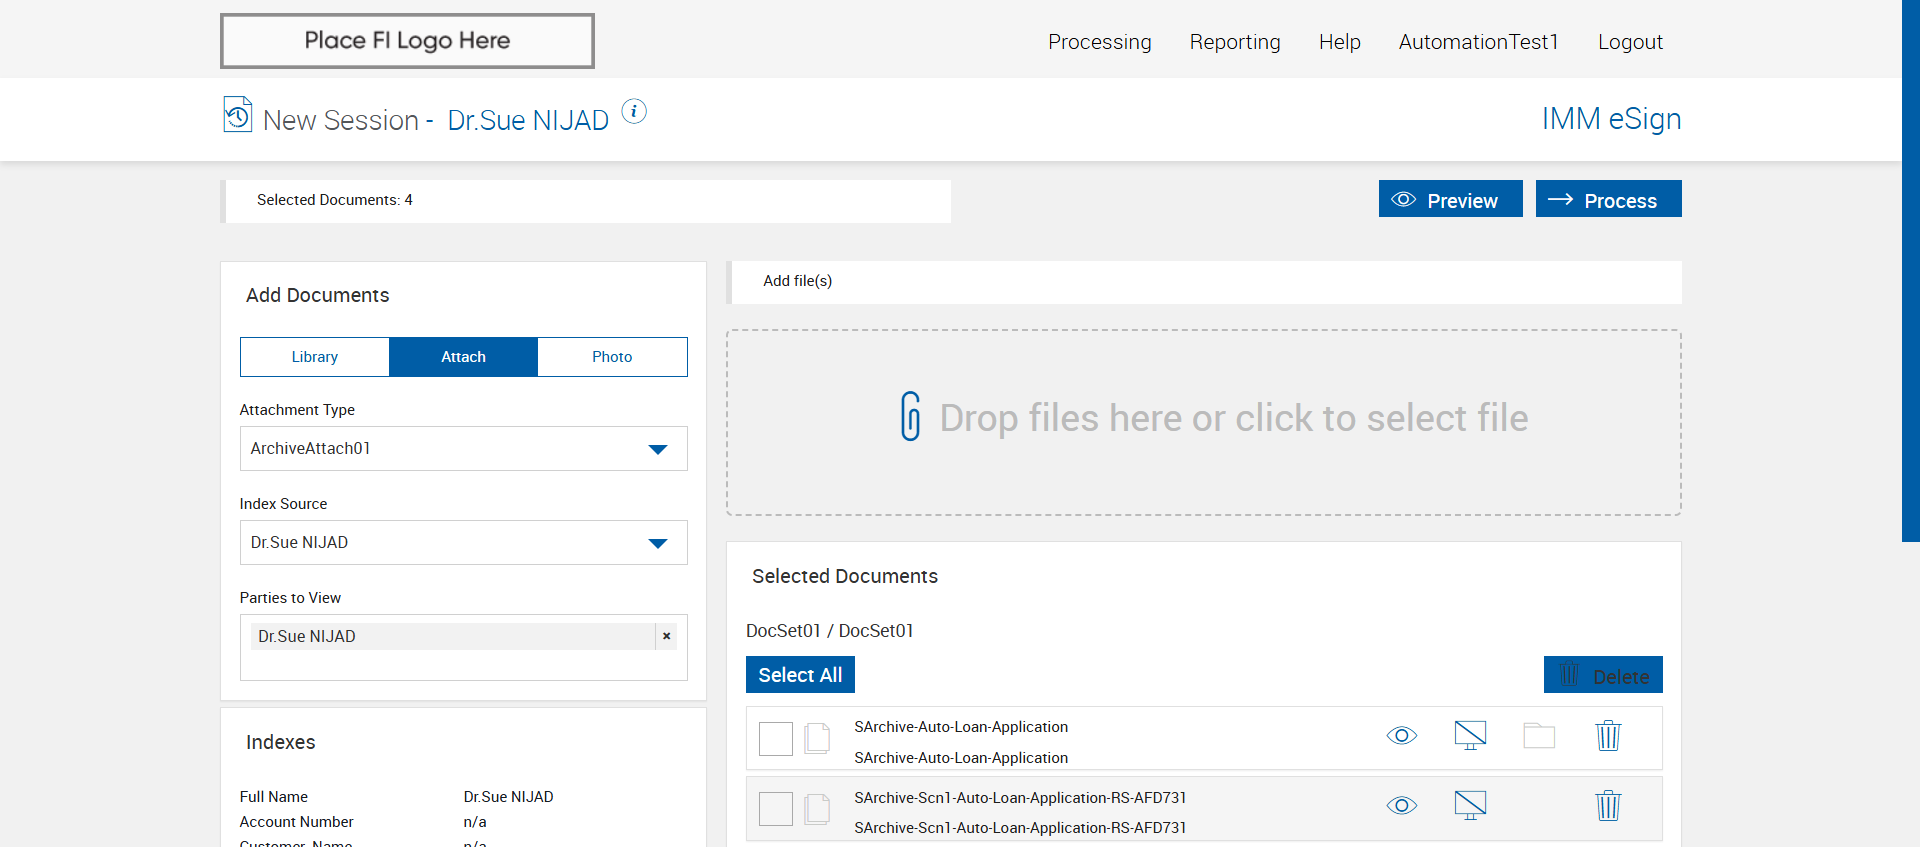Viewport: 1920px width, 847px height.
Task: Switch to the Library tab
Action: 315,357
